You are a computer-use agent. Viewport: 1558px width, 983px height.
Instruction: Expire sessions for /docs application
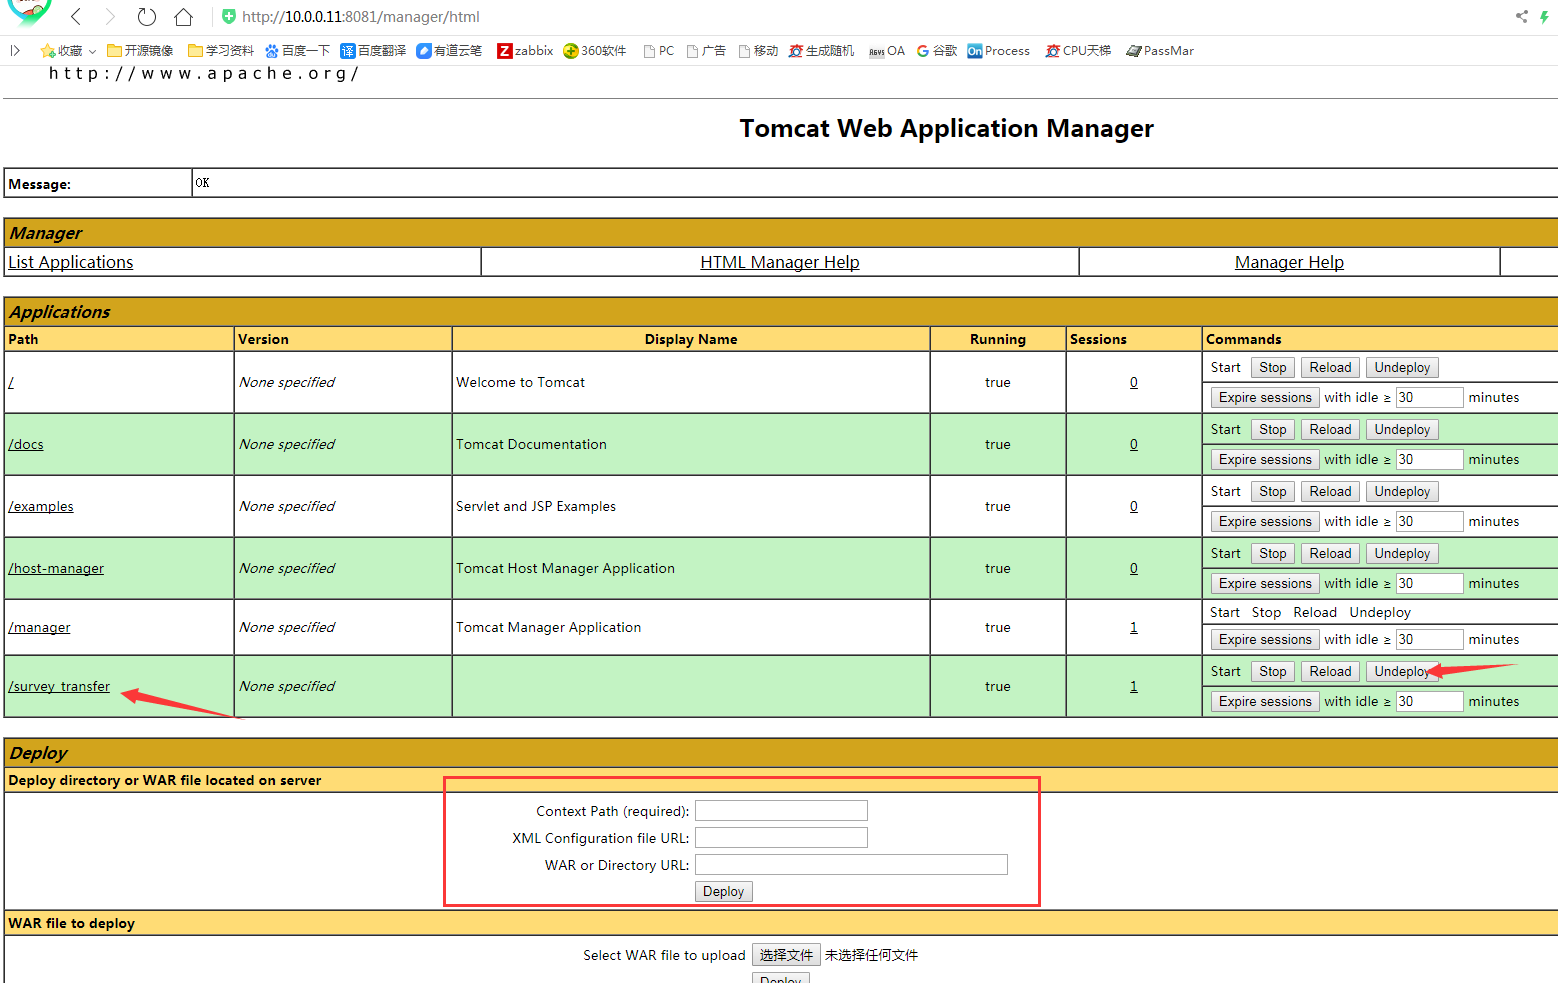(x=1265, y=459)
